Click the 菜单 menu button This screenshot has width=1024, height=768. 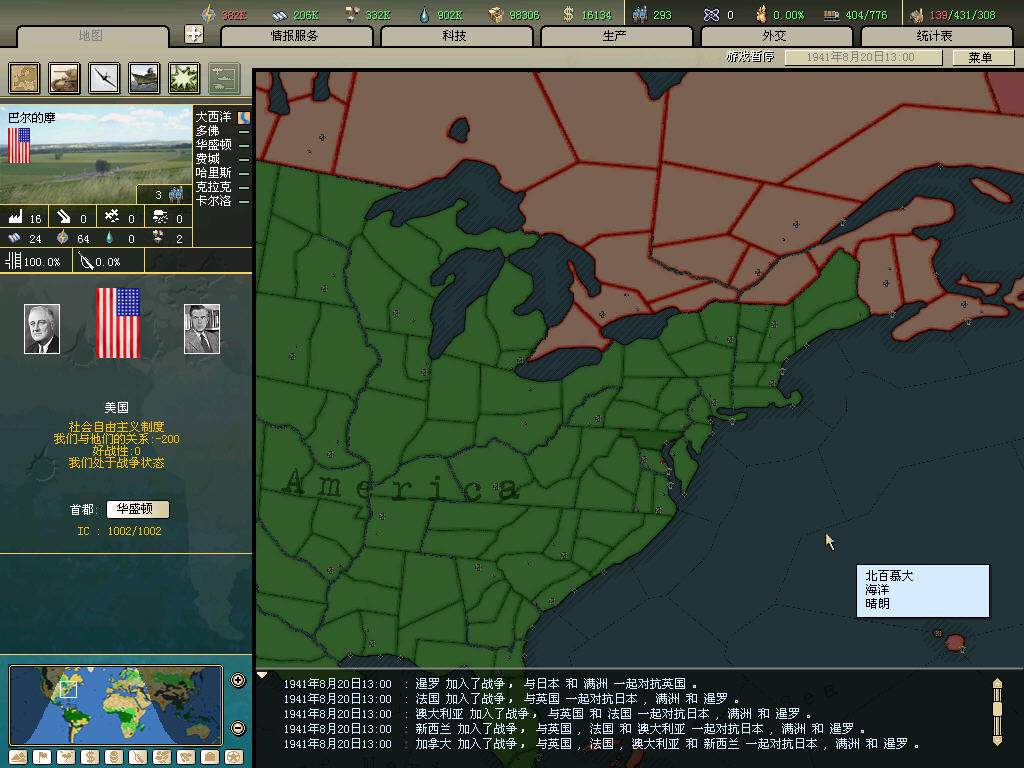click(x=983, y=57)
